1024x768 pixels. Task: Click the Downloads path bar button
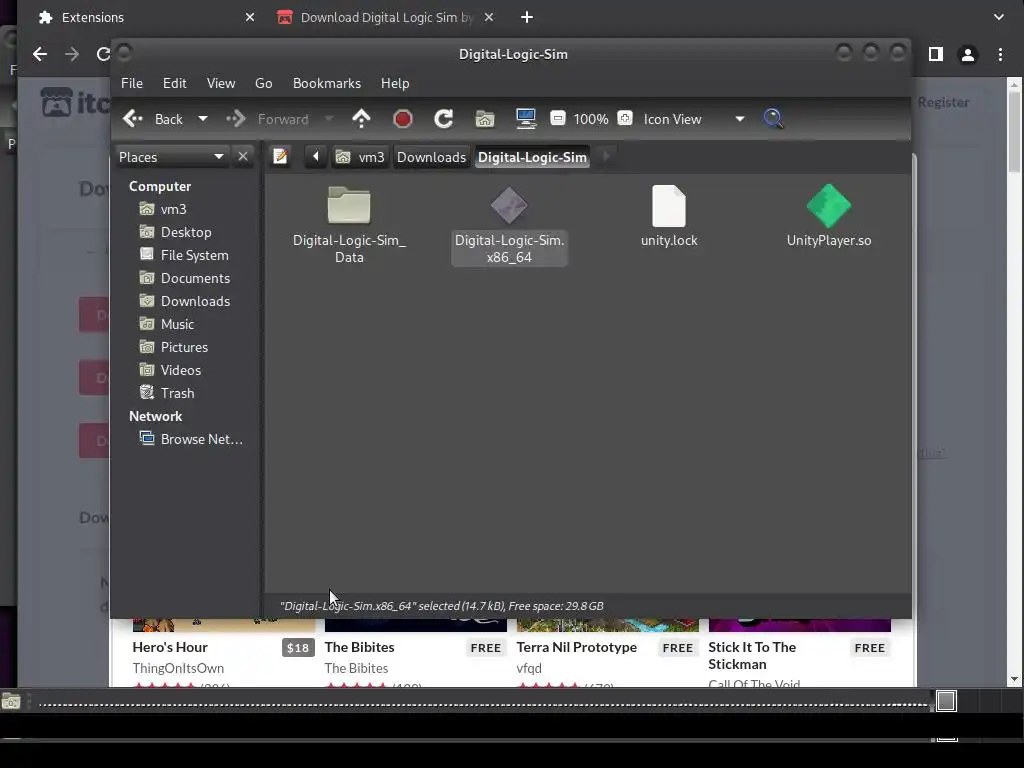click(x=432, y=157)
